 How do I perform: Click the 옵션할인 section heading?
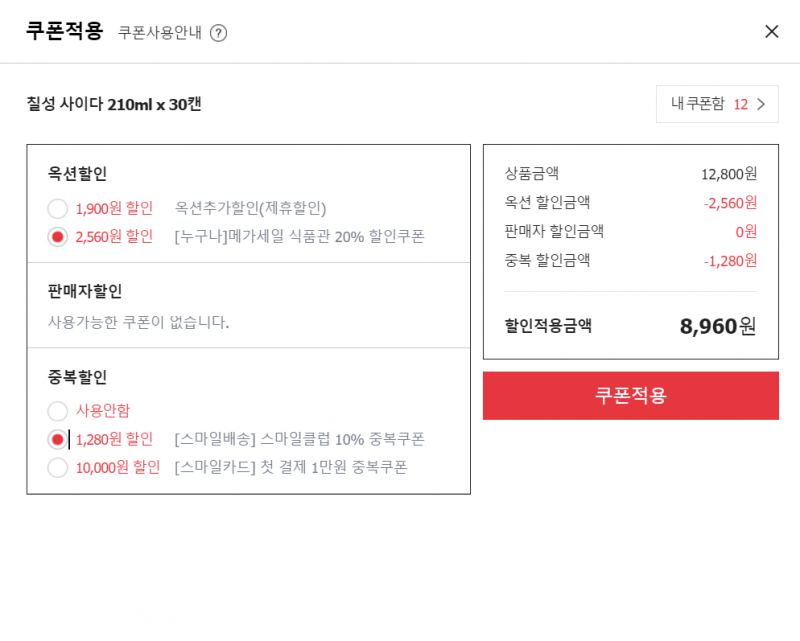click(77, 174)
